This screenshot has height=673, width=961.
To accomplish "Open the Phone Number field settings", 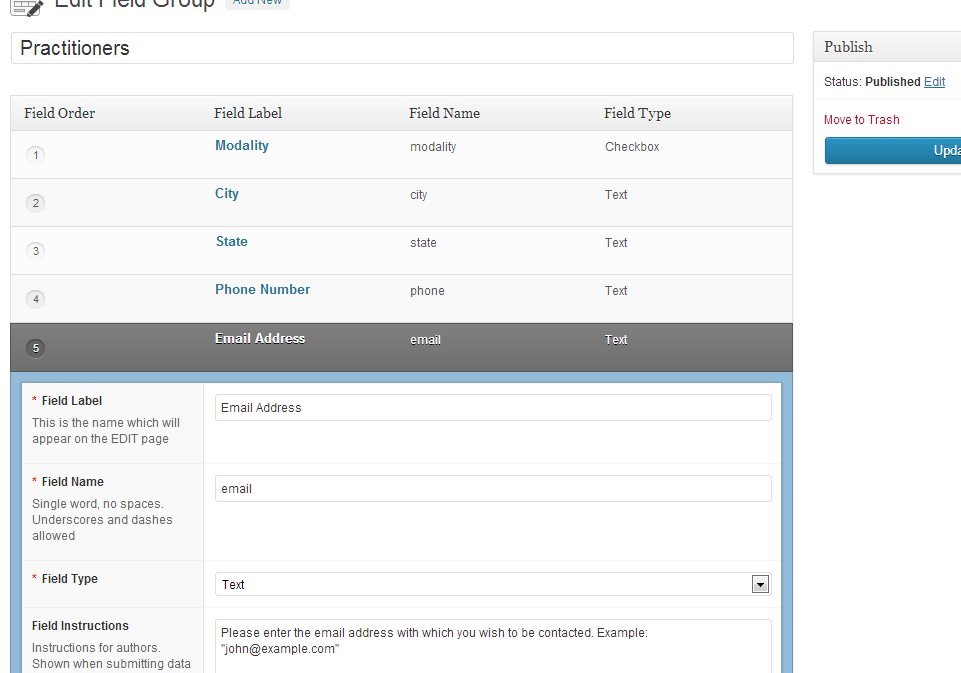I will pos(262,289).
